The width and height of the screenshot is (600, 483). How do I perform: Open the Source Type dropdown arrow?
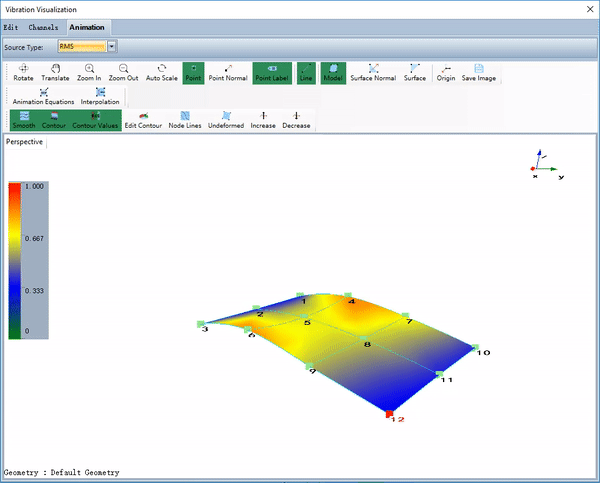point(111,47)
